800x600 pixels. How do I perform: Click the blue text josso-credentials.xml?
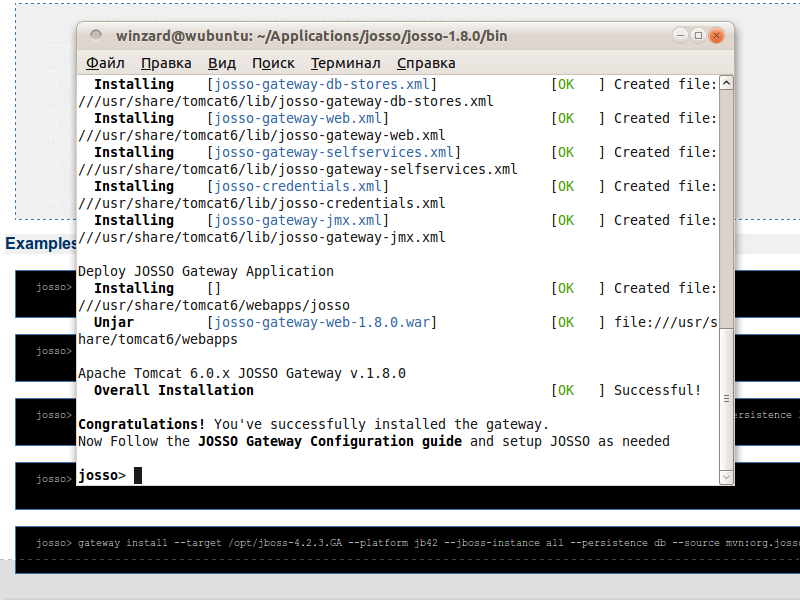(298, 186)
